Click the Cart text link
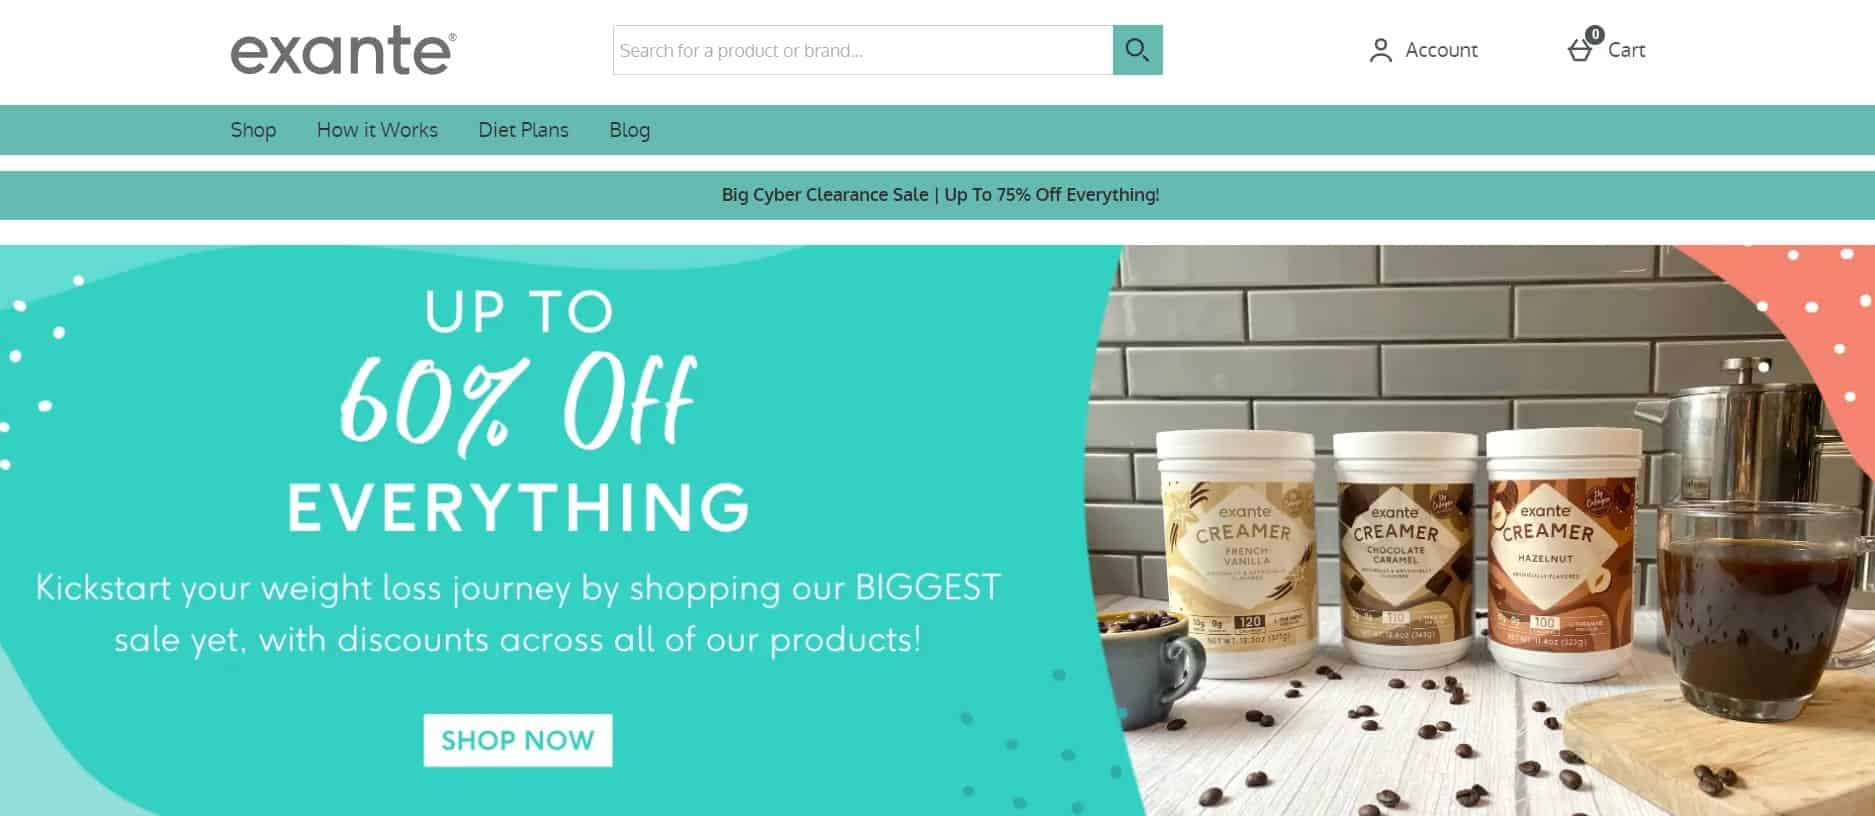This screenshot has width=1875, height=816. pos(1626,50)
